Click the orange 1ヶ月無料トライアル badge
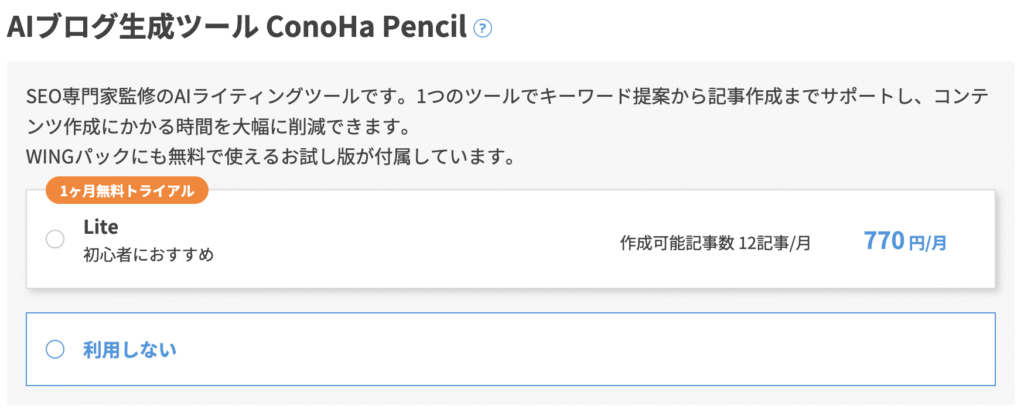1024x416 pixels. click(x=127, y=191)
